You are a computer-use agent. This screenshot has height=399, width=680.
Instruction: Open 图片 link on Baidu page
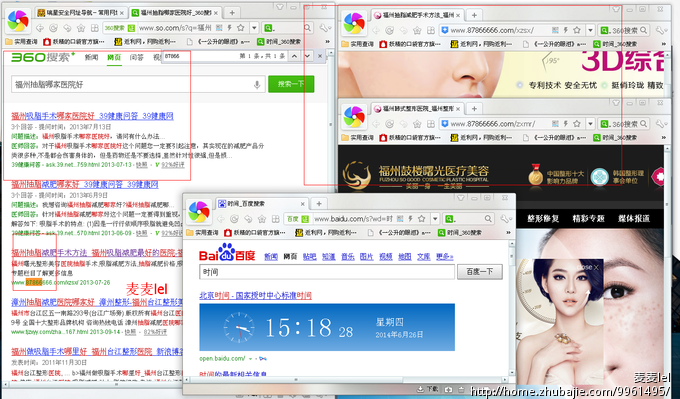pyautogui.click(x=366, y=257)
